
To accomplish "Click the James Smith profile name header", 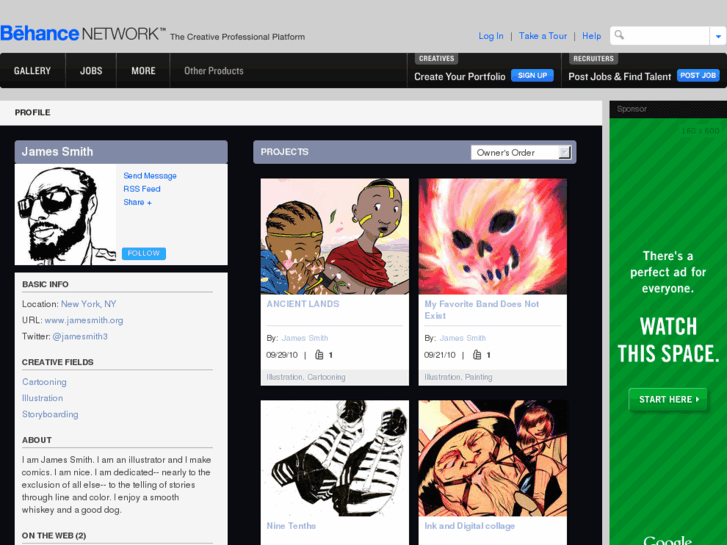I will [x=57, y=152].
